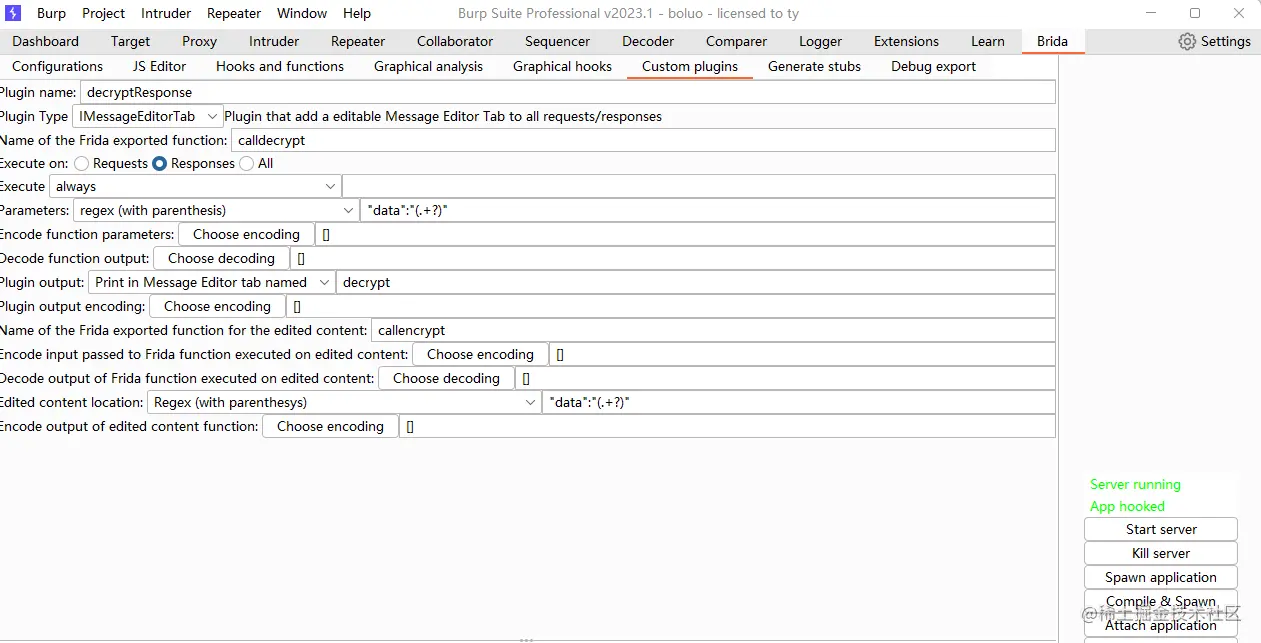Switch to the Extensions tab
This screenshot has width=1261, height=643.
pyautogui.click(x=906, y=41)
